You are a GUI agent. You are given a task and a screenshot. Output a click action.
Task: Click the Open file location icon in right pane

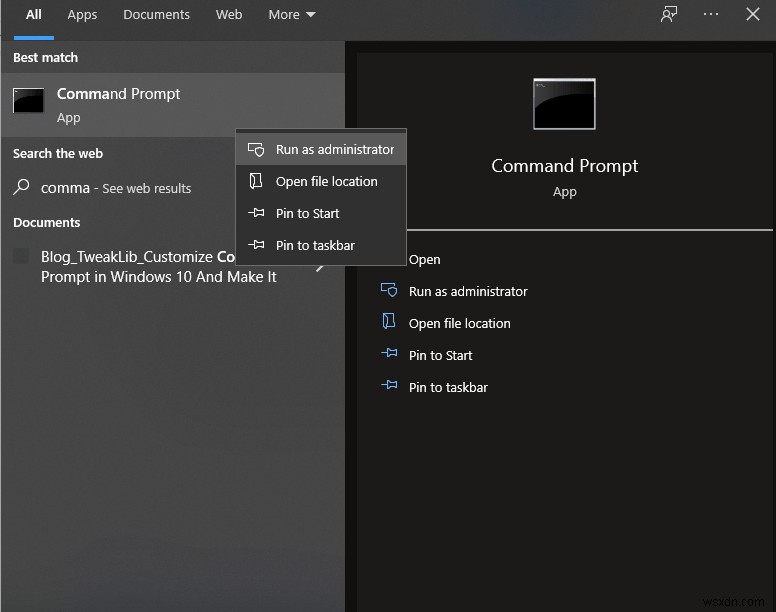coord(389,322)
